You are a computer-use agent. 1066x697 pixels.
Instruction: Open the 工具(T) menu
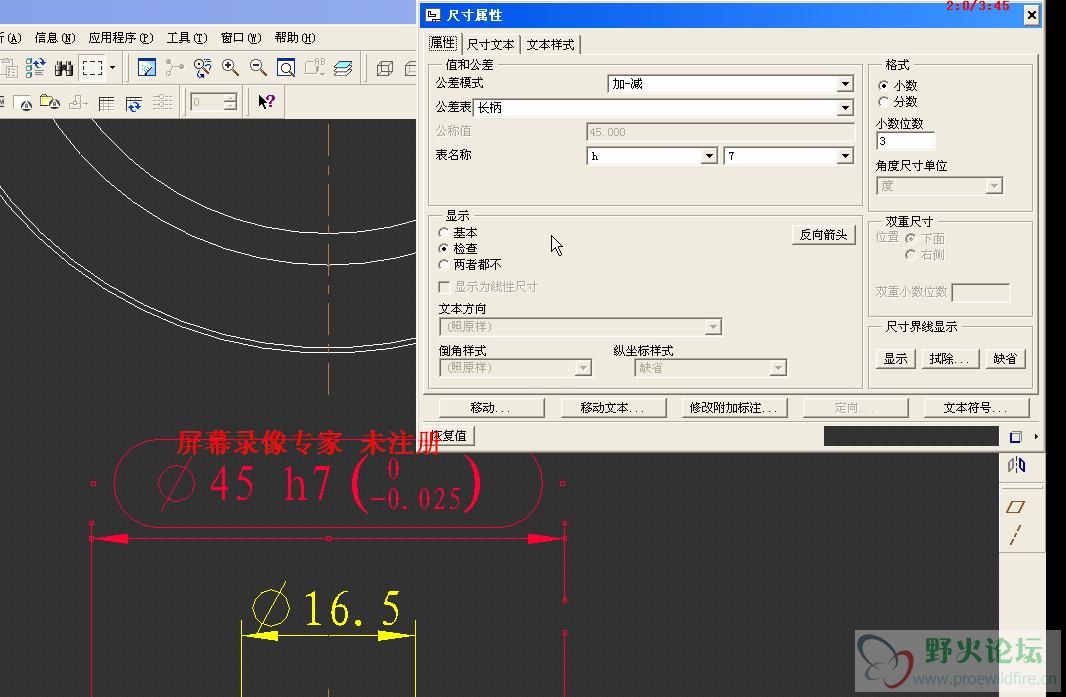coord(187,38)
